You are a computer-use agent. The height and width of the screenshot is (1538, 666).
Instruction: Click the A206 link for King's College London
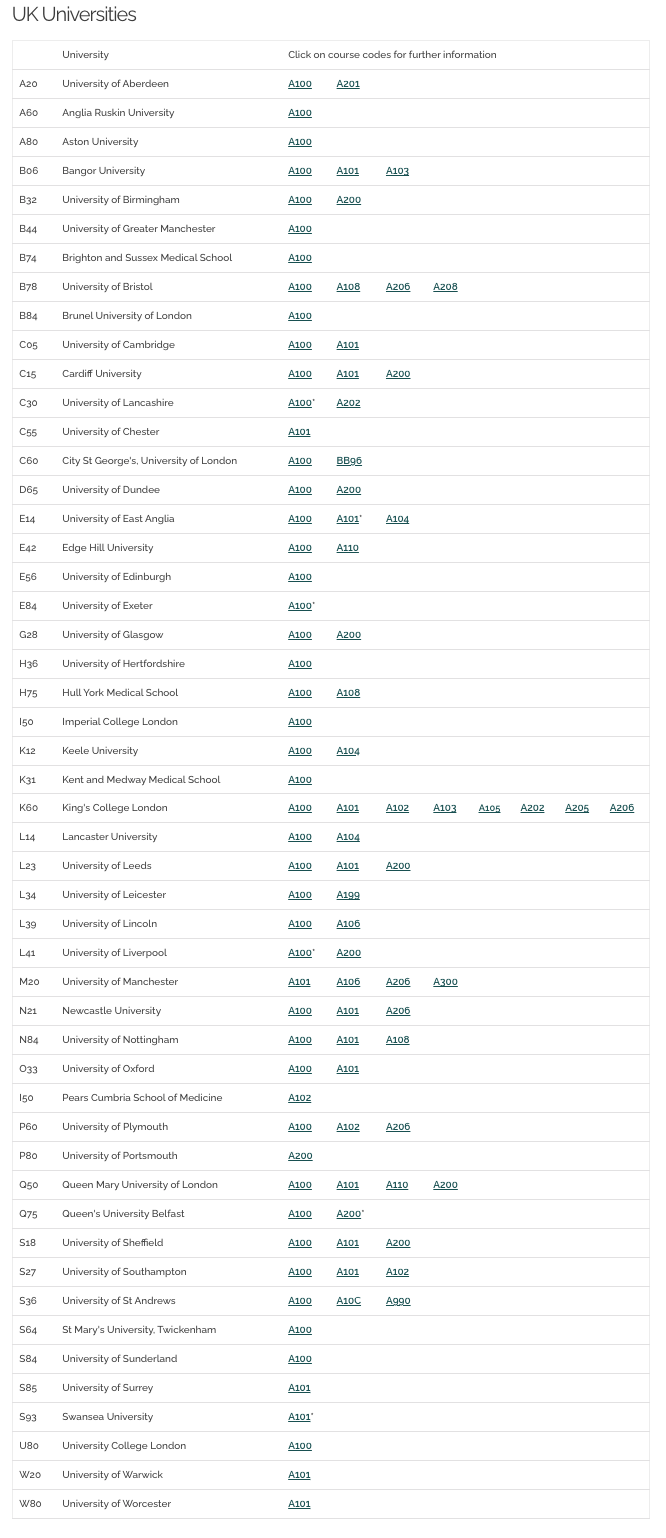coord(622,808)
